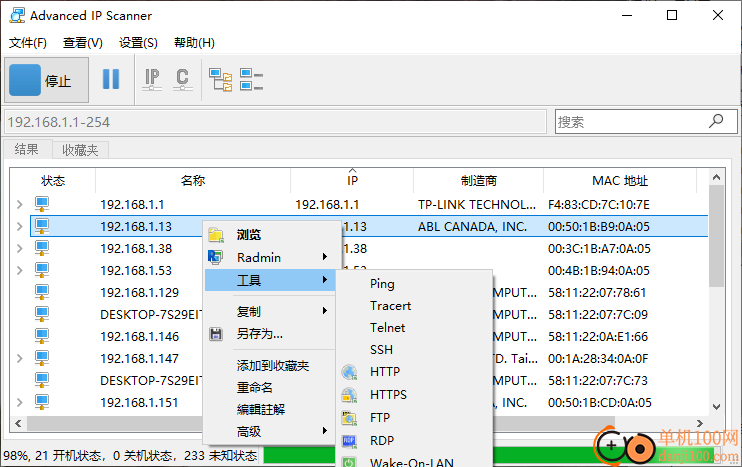Screen dimensions: 742x467
Task: Sort by the 状态 column header
Action: click(x=53, y=180)
